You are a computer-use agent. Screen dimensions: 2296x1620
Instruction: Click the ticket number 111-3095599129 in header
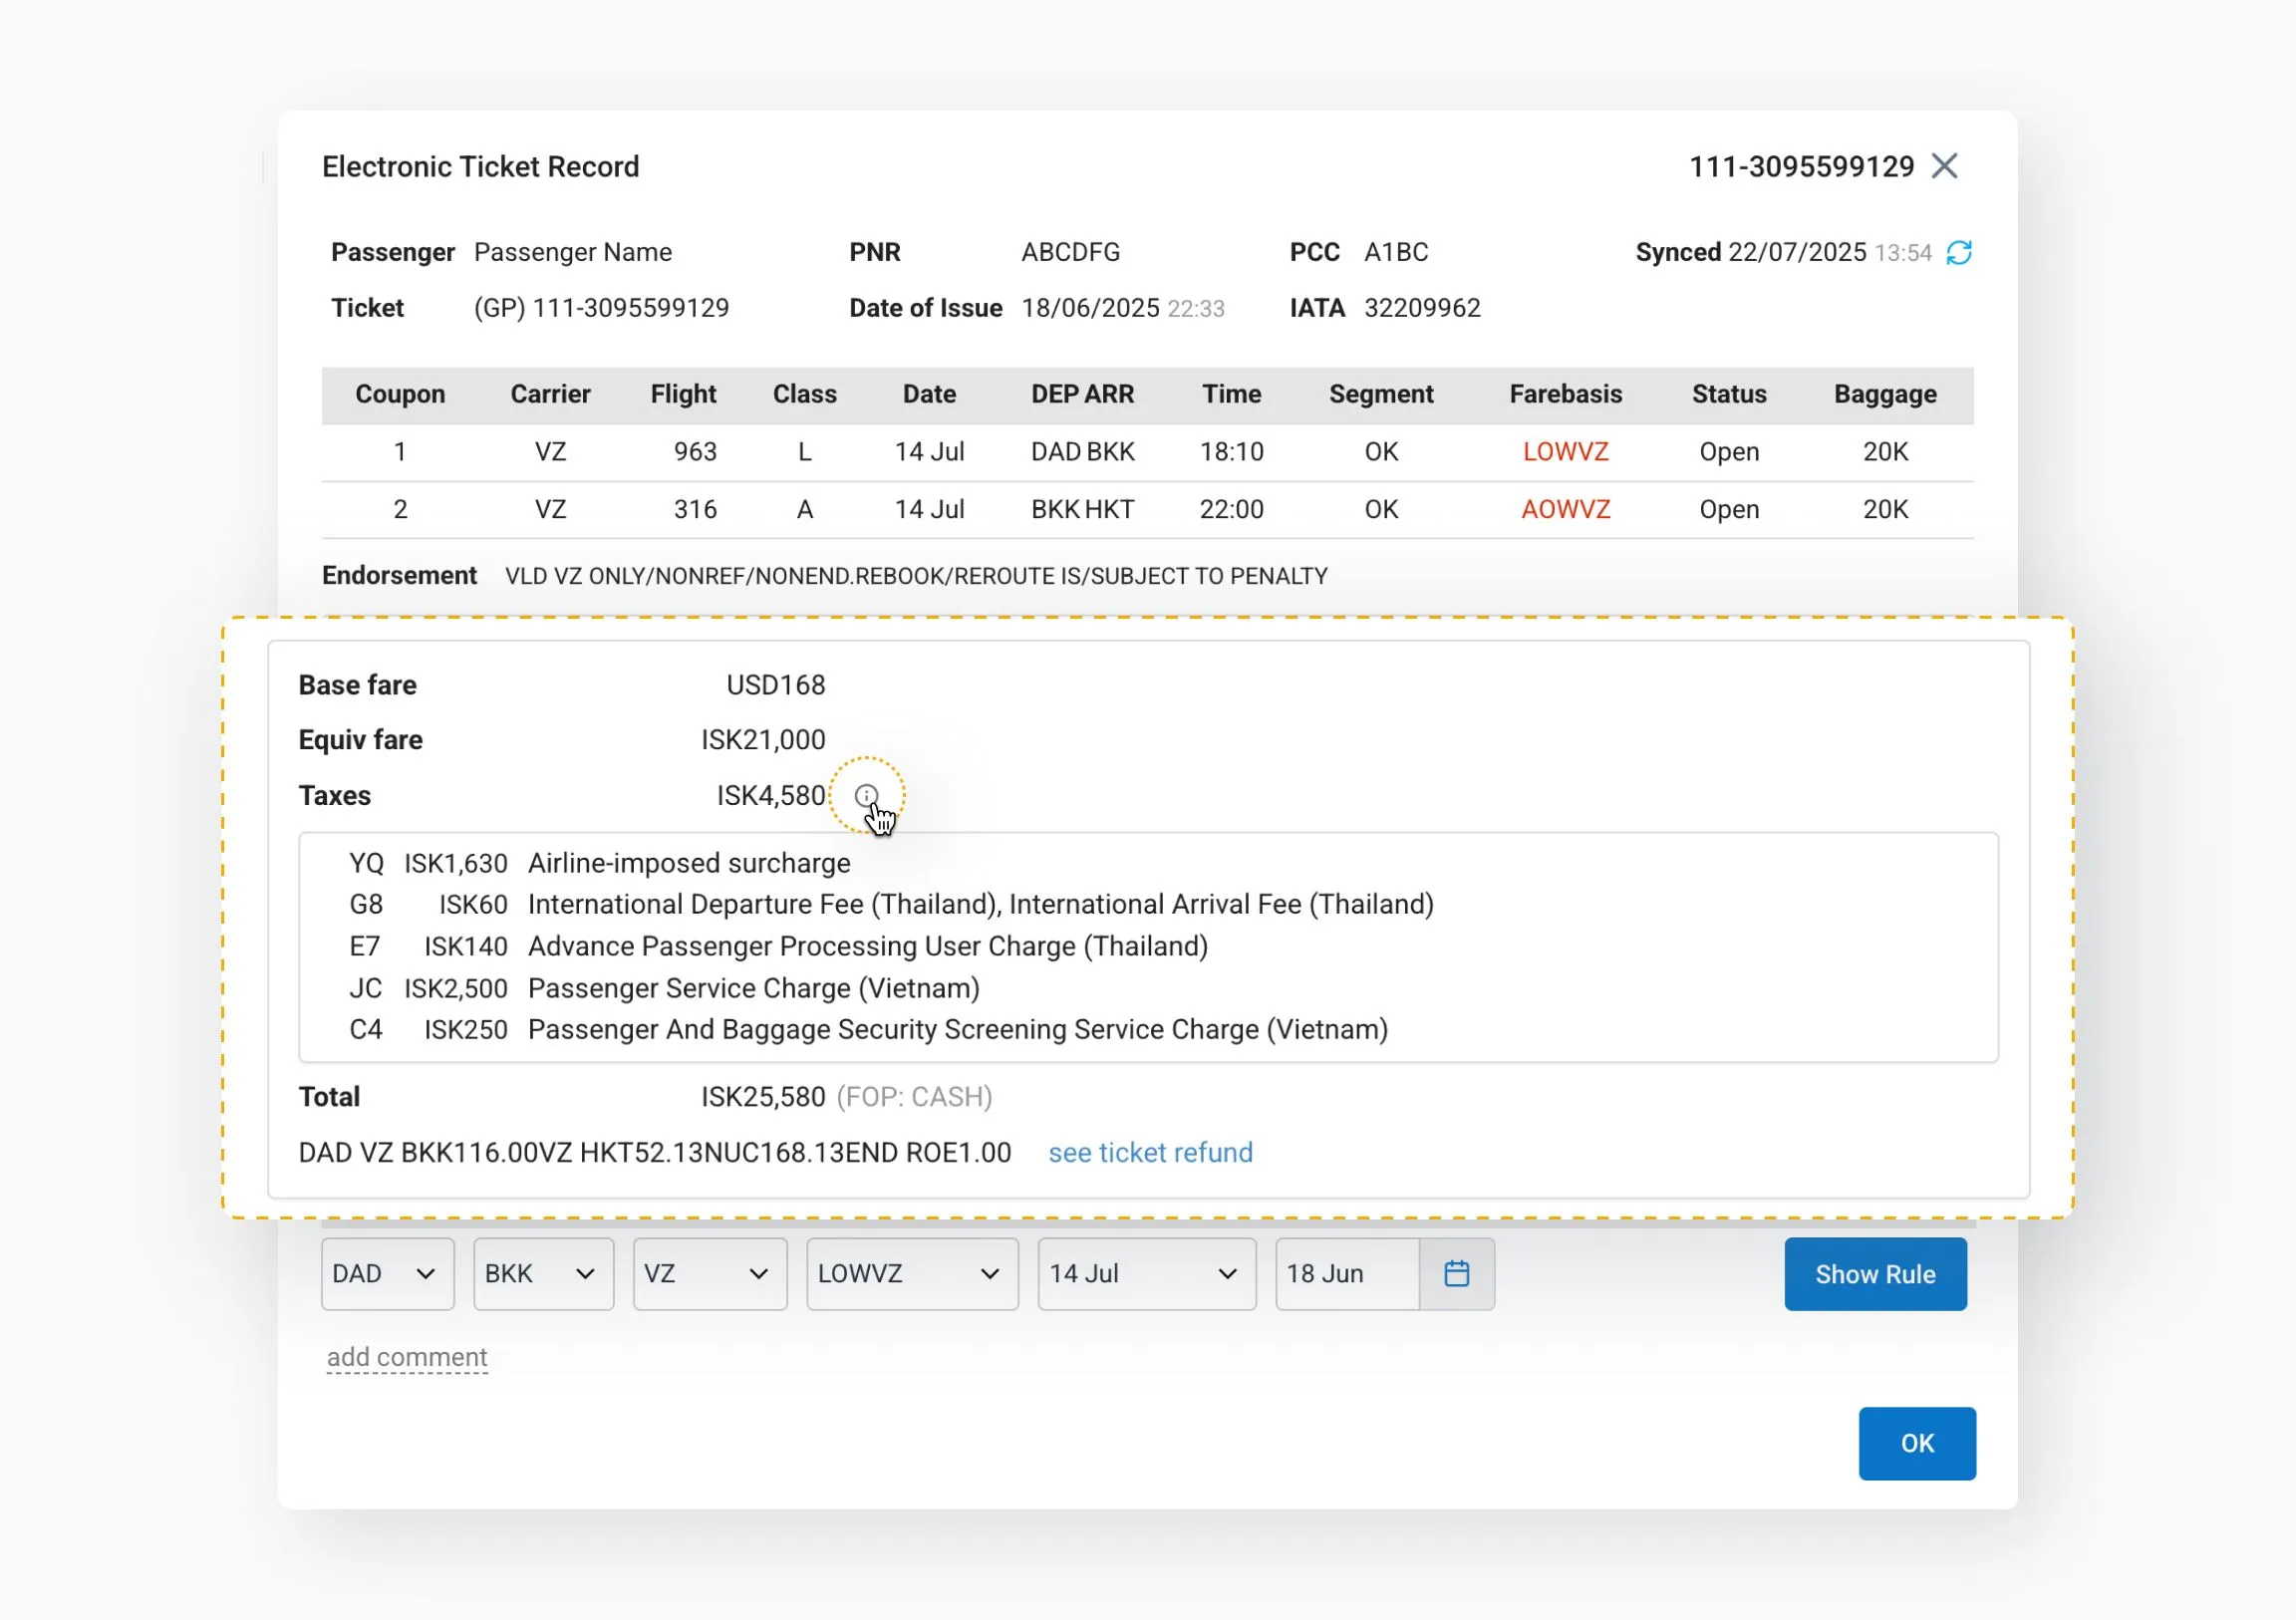click(1800, 166)
